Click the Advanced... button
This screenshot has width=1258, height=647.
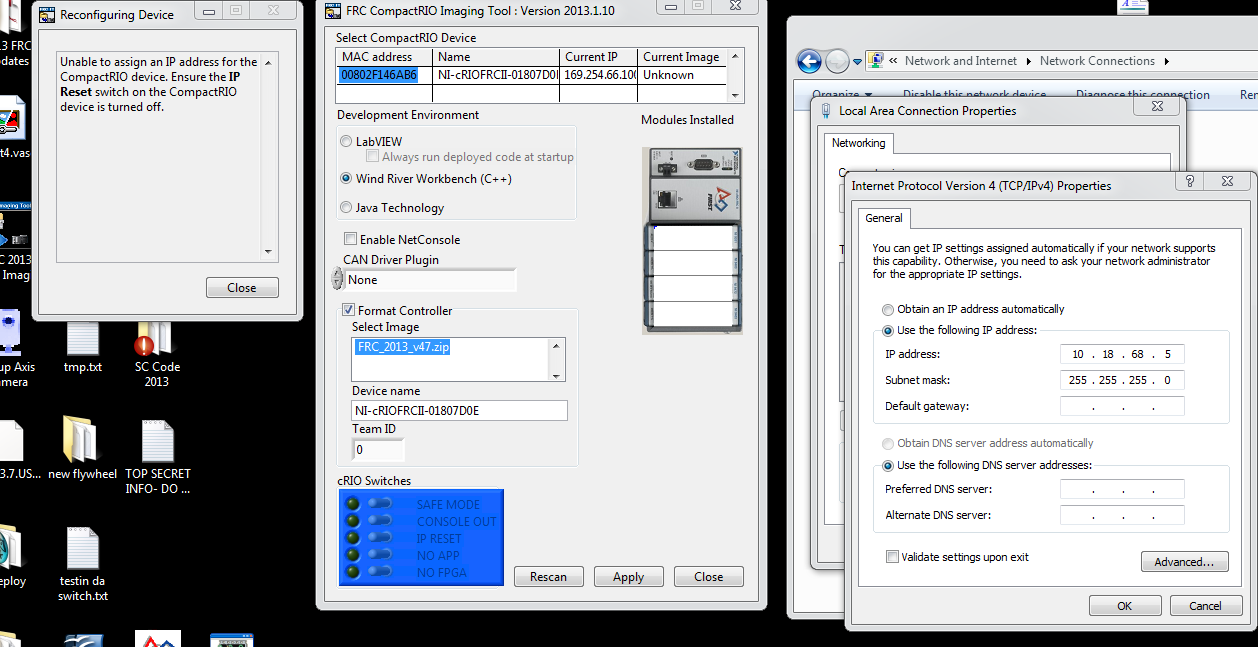(x=1184, y=562)
